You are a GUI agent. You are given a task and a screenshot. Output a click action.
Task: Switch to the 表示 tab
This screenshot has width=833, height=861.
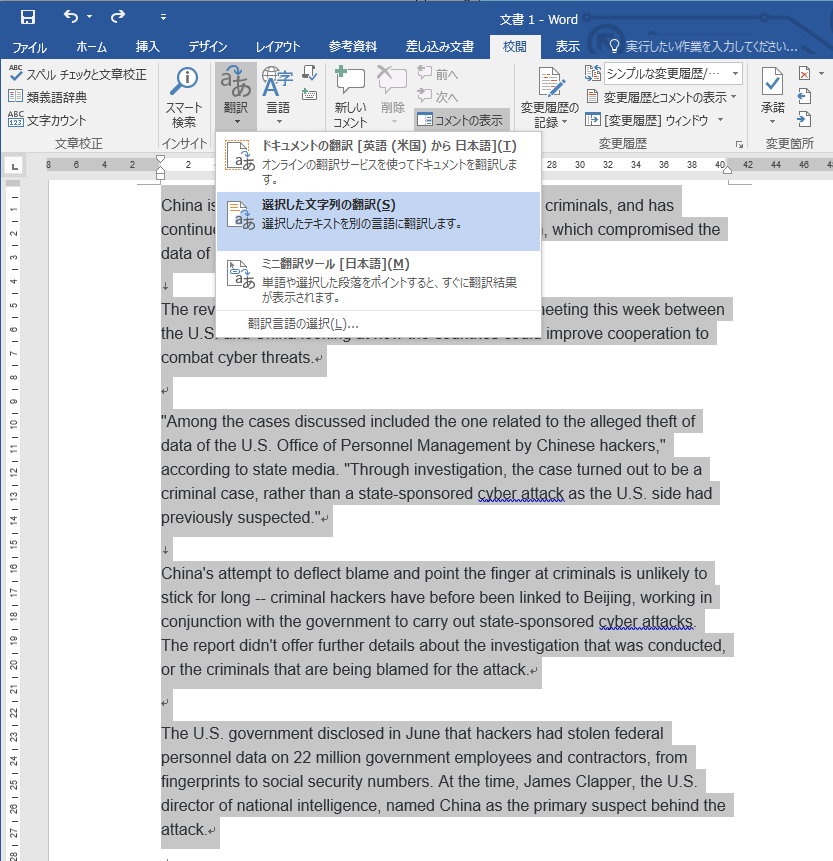click(567, 47)
